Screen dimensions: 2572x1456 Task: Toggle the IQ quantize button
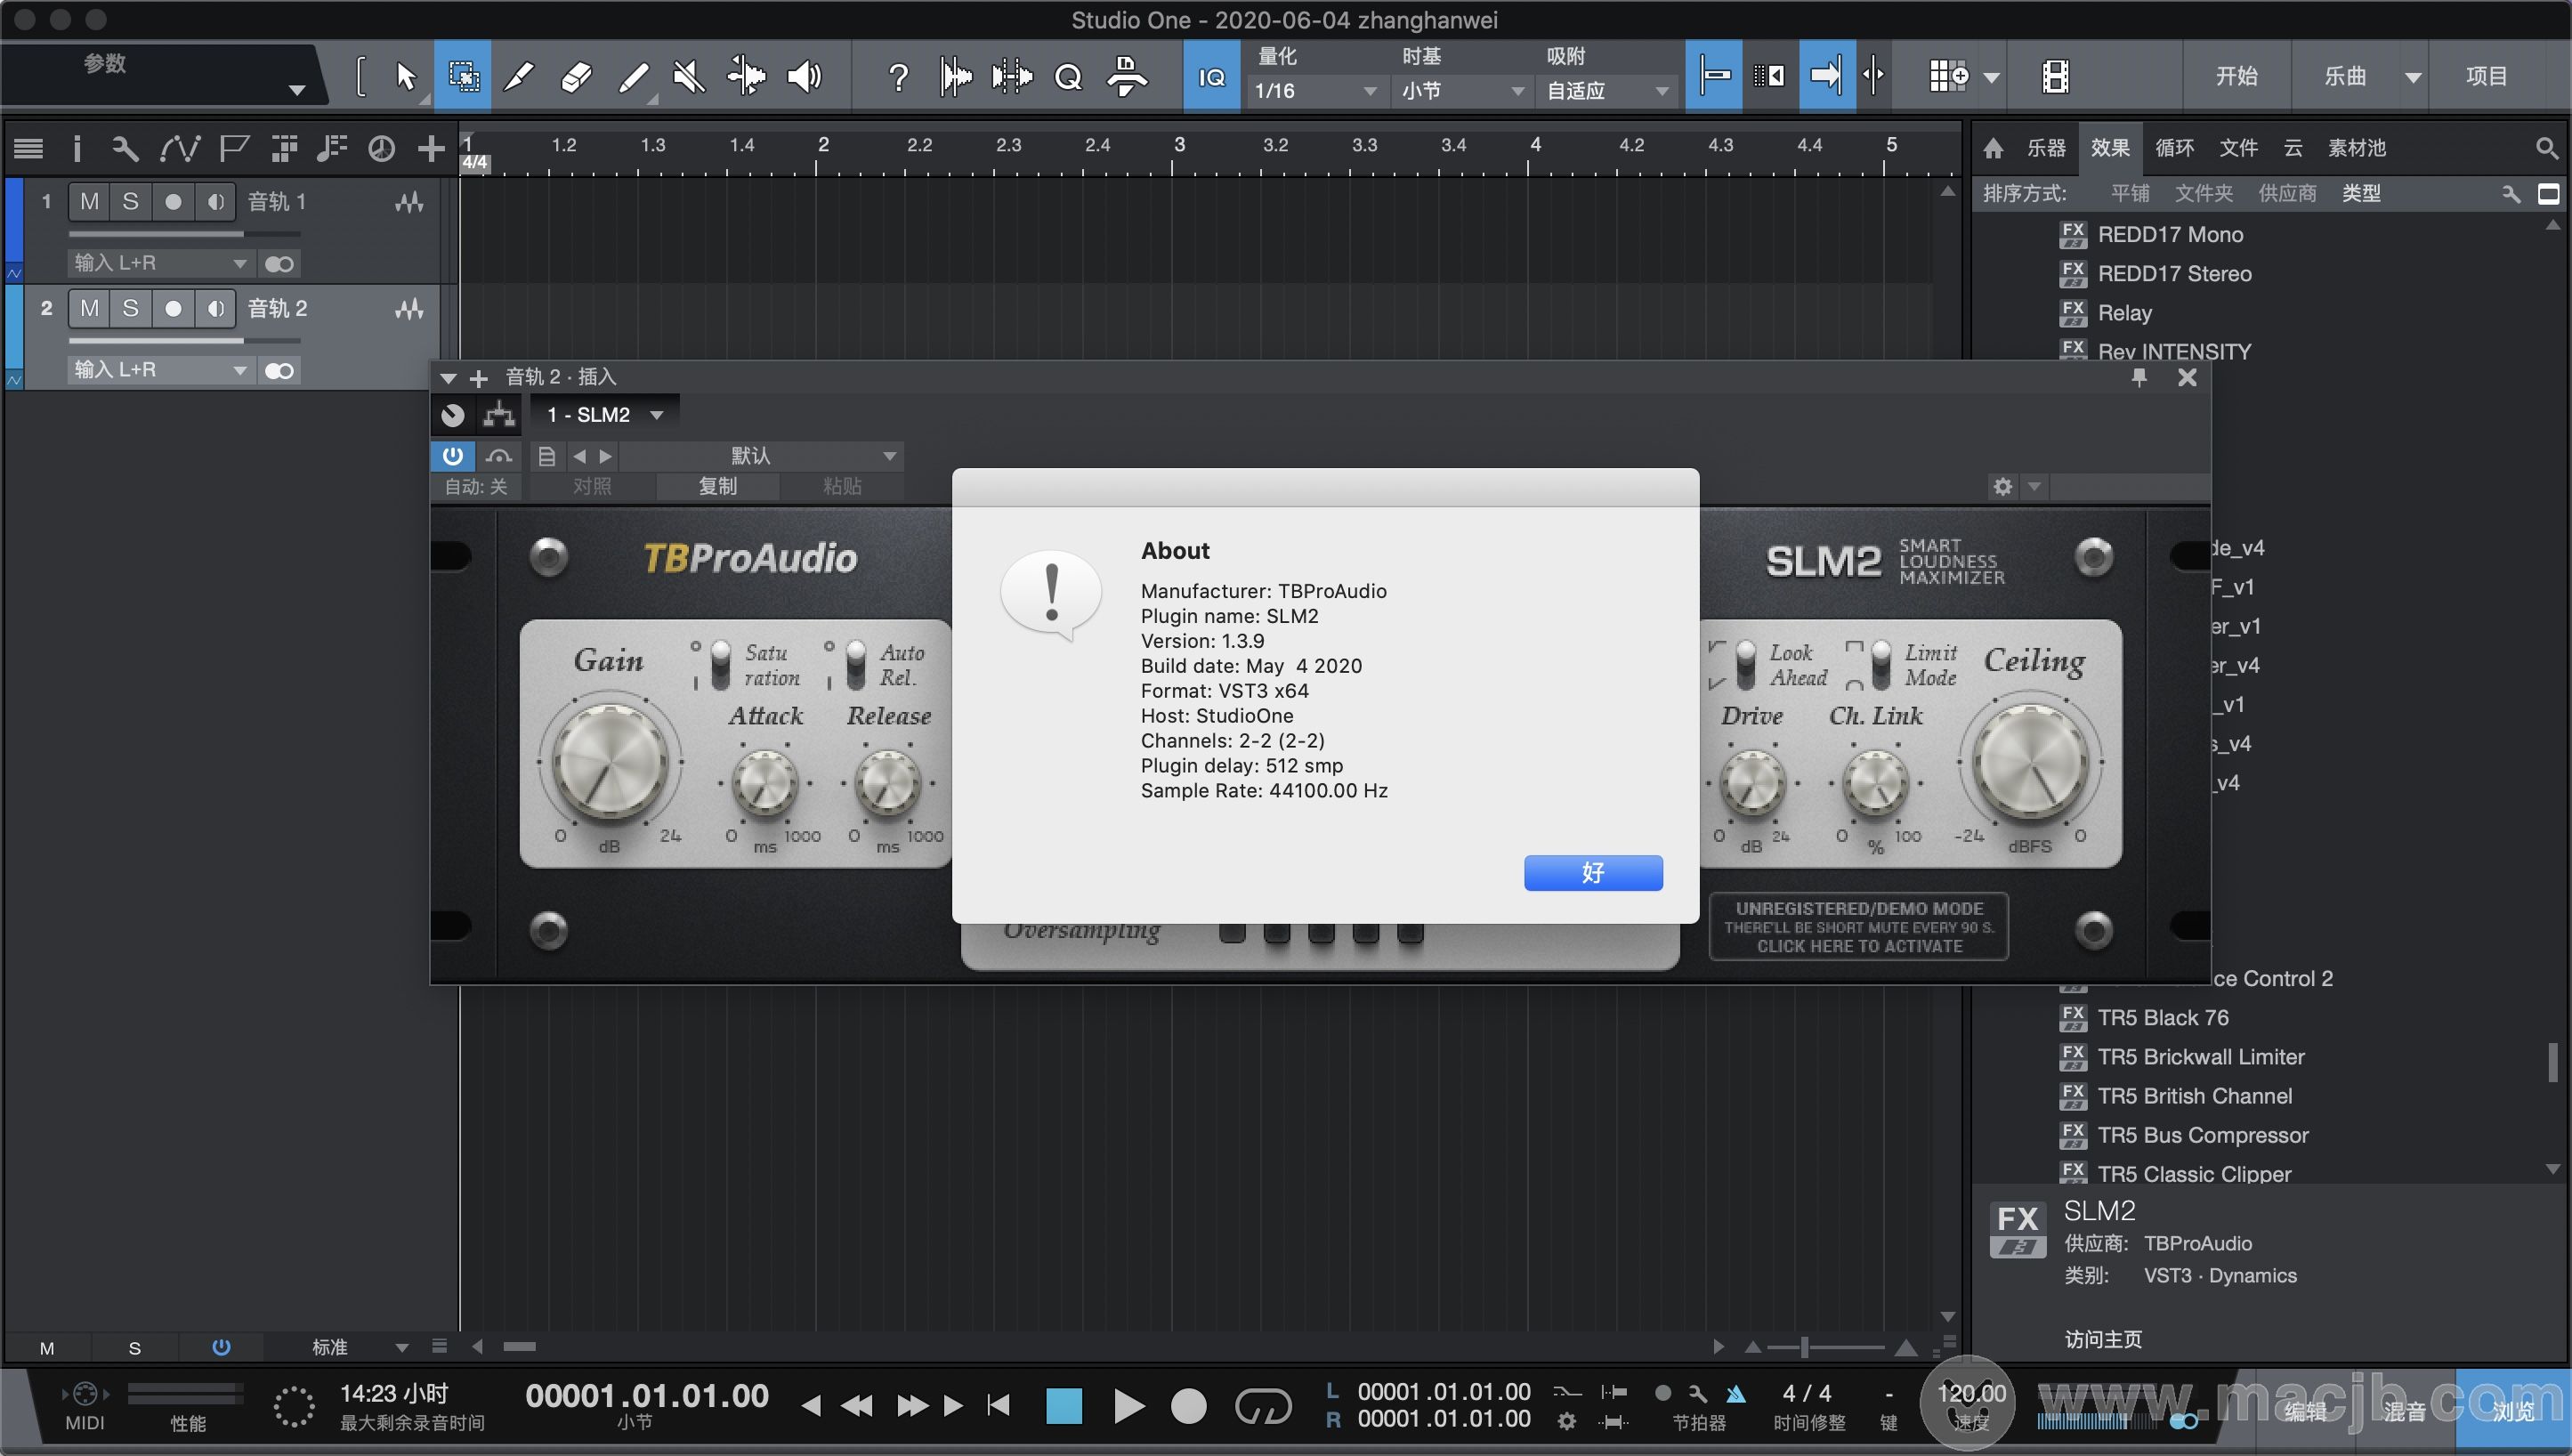1211,76
